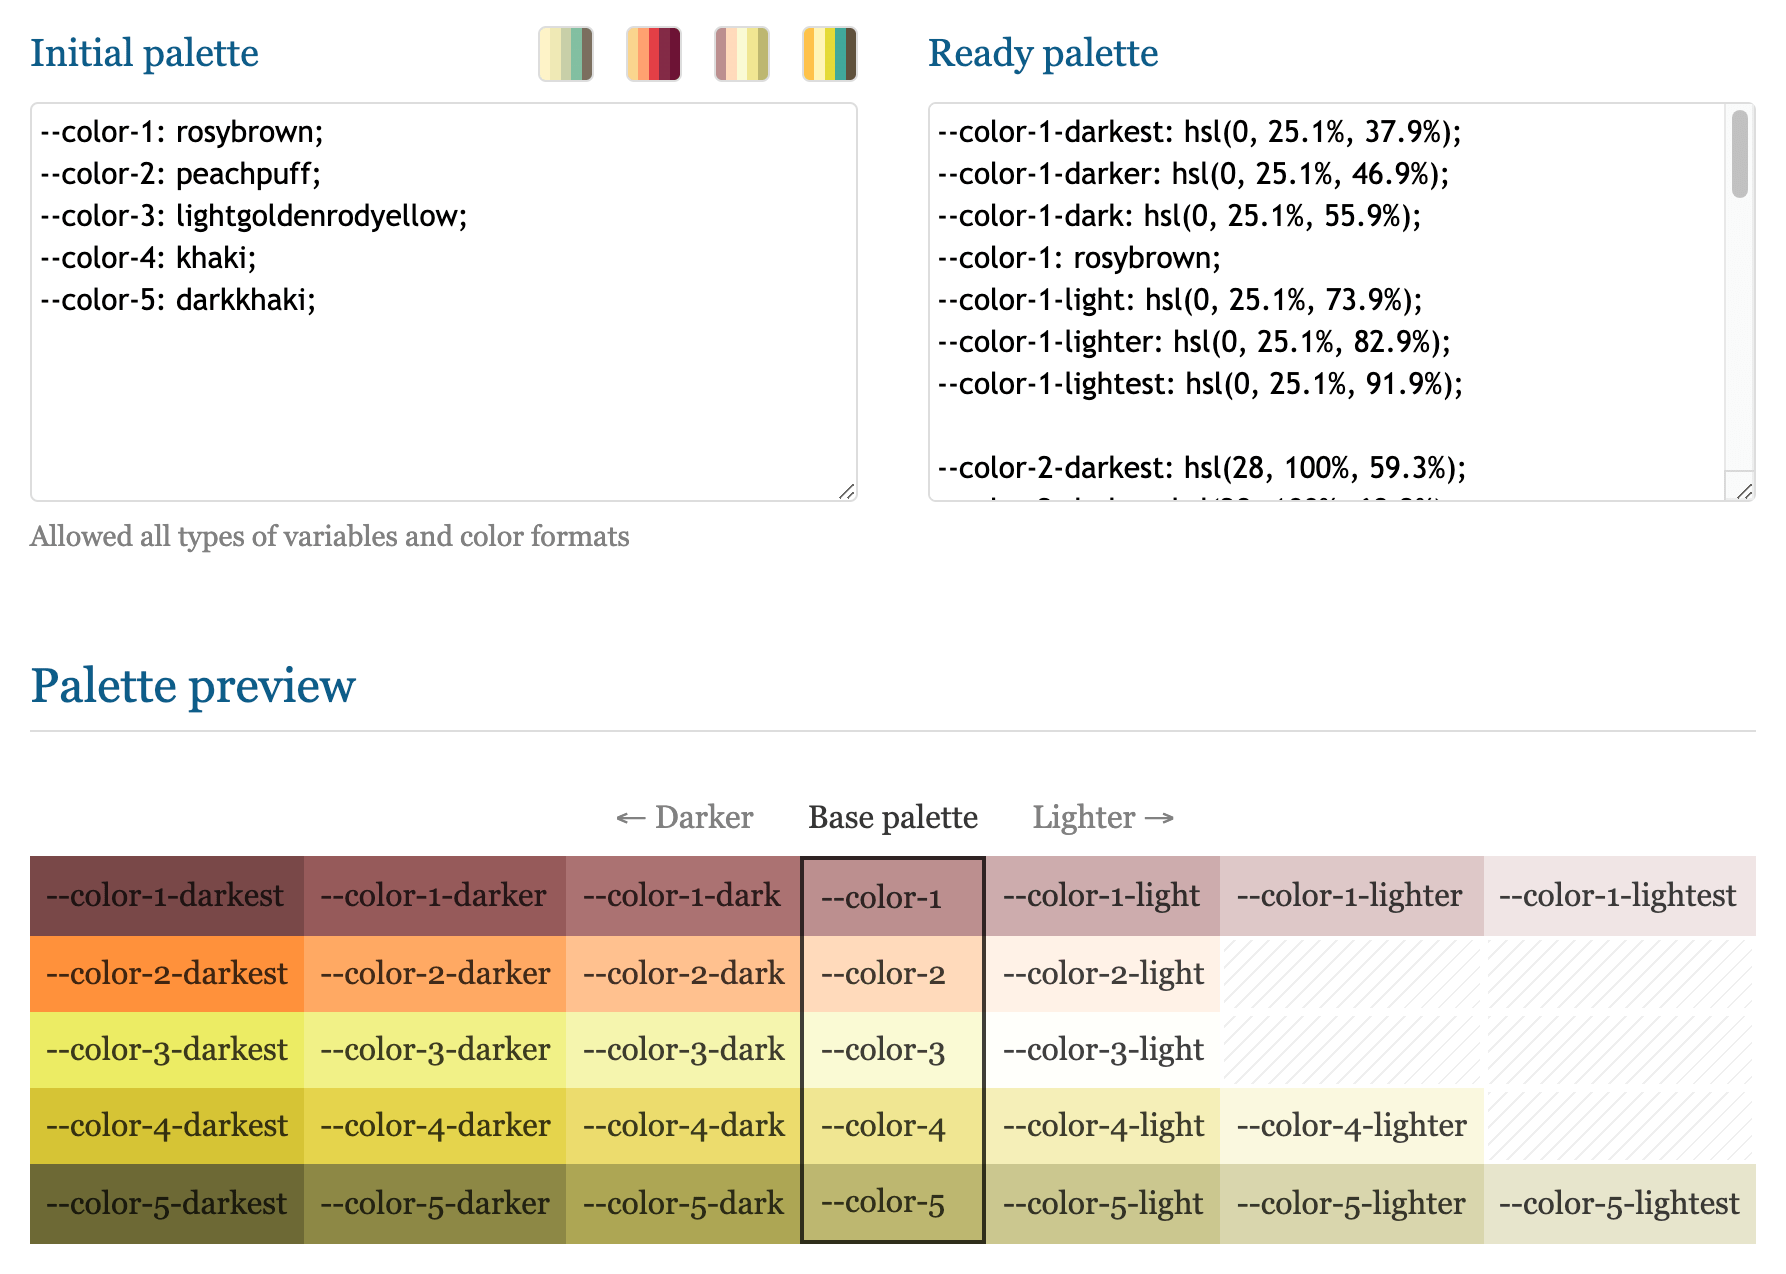Viewport: 1786px width, 1274px height.
Task: Click the base --color-1 swatch
Action: coord(893,897)
